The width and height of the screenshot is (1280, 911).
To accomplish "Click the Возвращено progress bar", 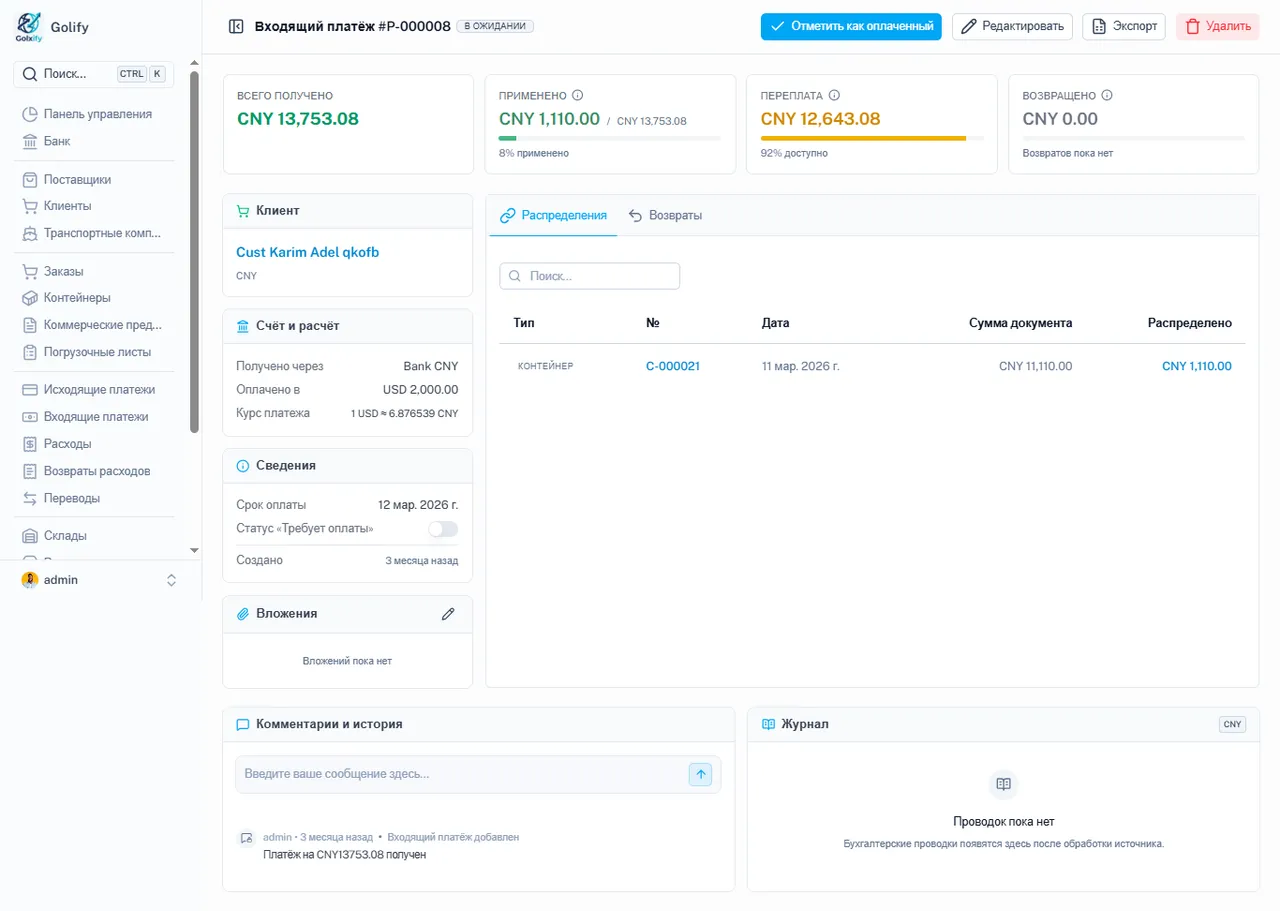I will point(1134,138).
